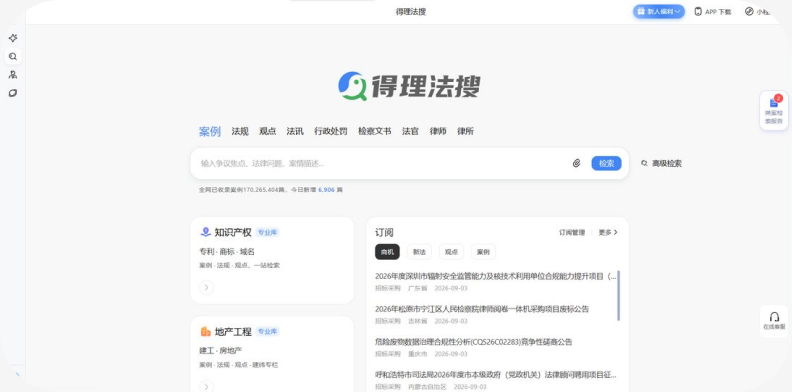Click the 专业库 tag beside 地产工程
Viewport: 792px width, 392px height.
(x=267, y=332)
